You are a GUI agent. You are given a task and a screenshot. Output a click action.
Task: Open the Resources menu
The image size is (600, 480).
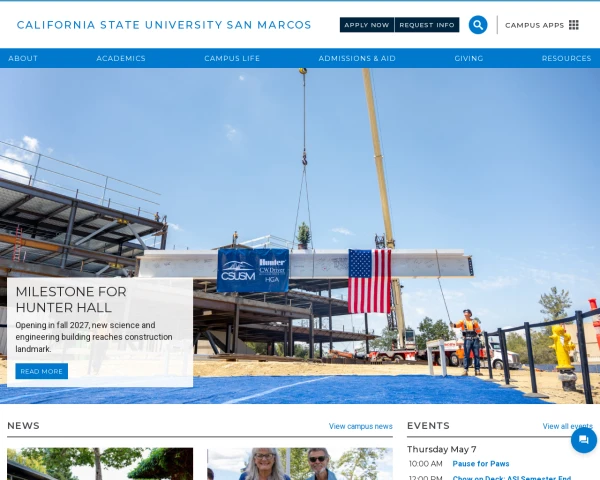click(x=566, y=58)
